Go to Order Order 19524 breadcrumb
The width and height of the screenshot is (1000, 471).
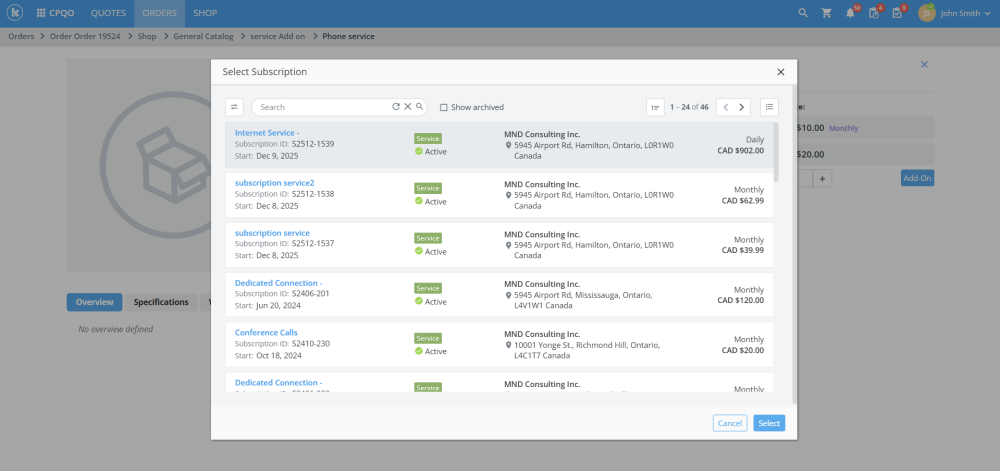(x=85, y=36)
